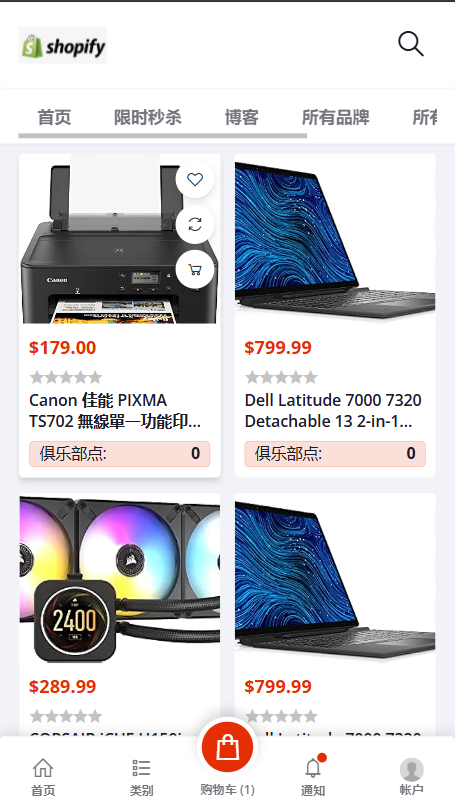
Task: Click the Shopify logo
Action: (x=62, y=45)
